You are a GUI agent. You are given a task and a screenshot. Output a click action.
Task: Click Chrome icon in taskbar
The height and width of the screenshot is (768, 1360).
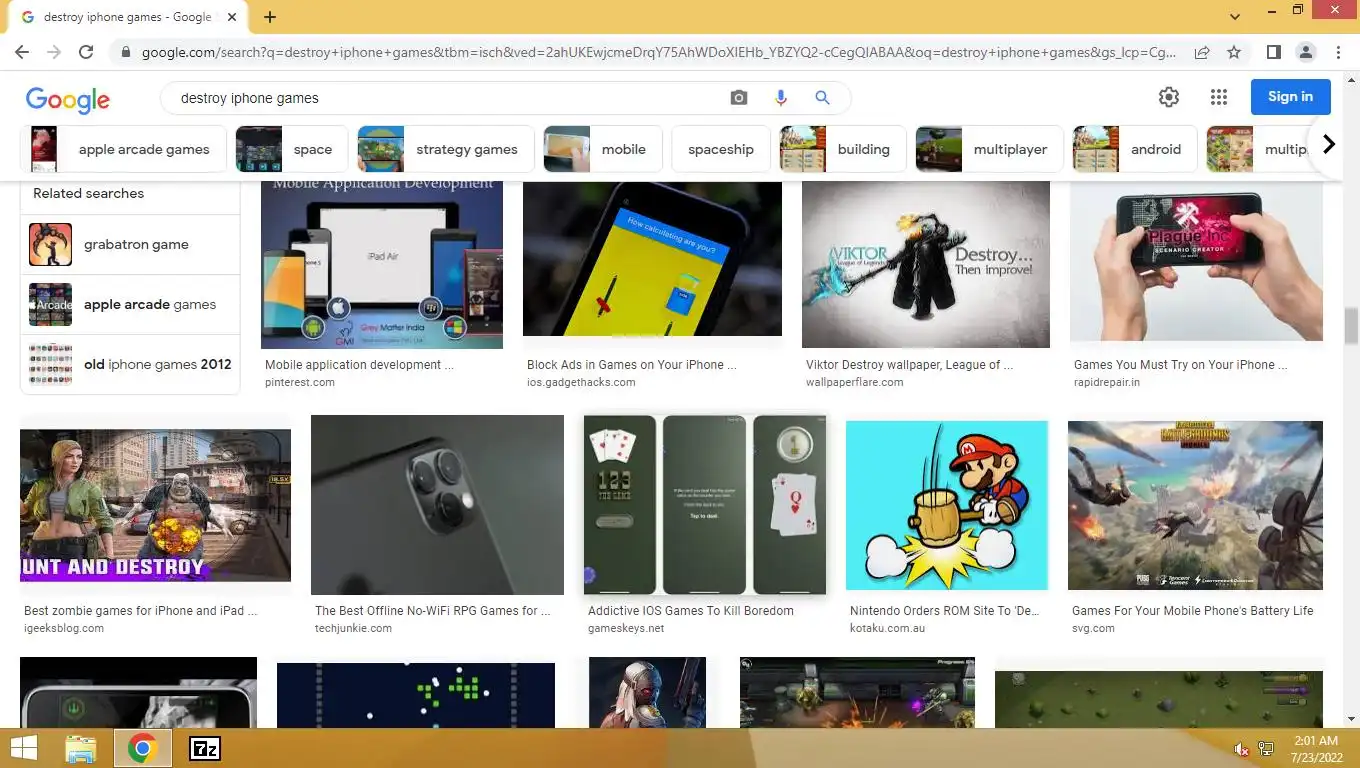coord(142,749)
